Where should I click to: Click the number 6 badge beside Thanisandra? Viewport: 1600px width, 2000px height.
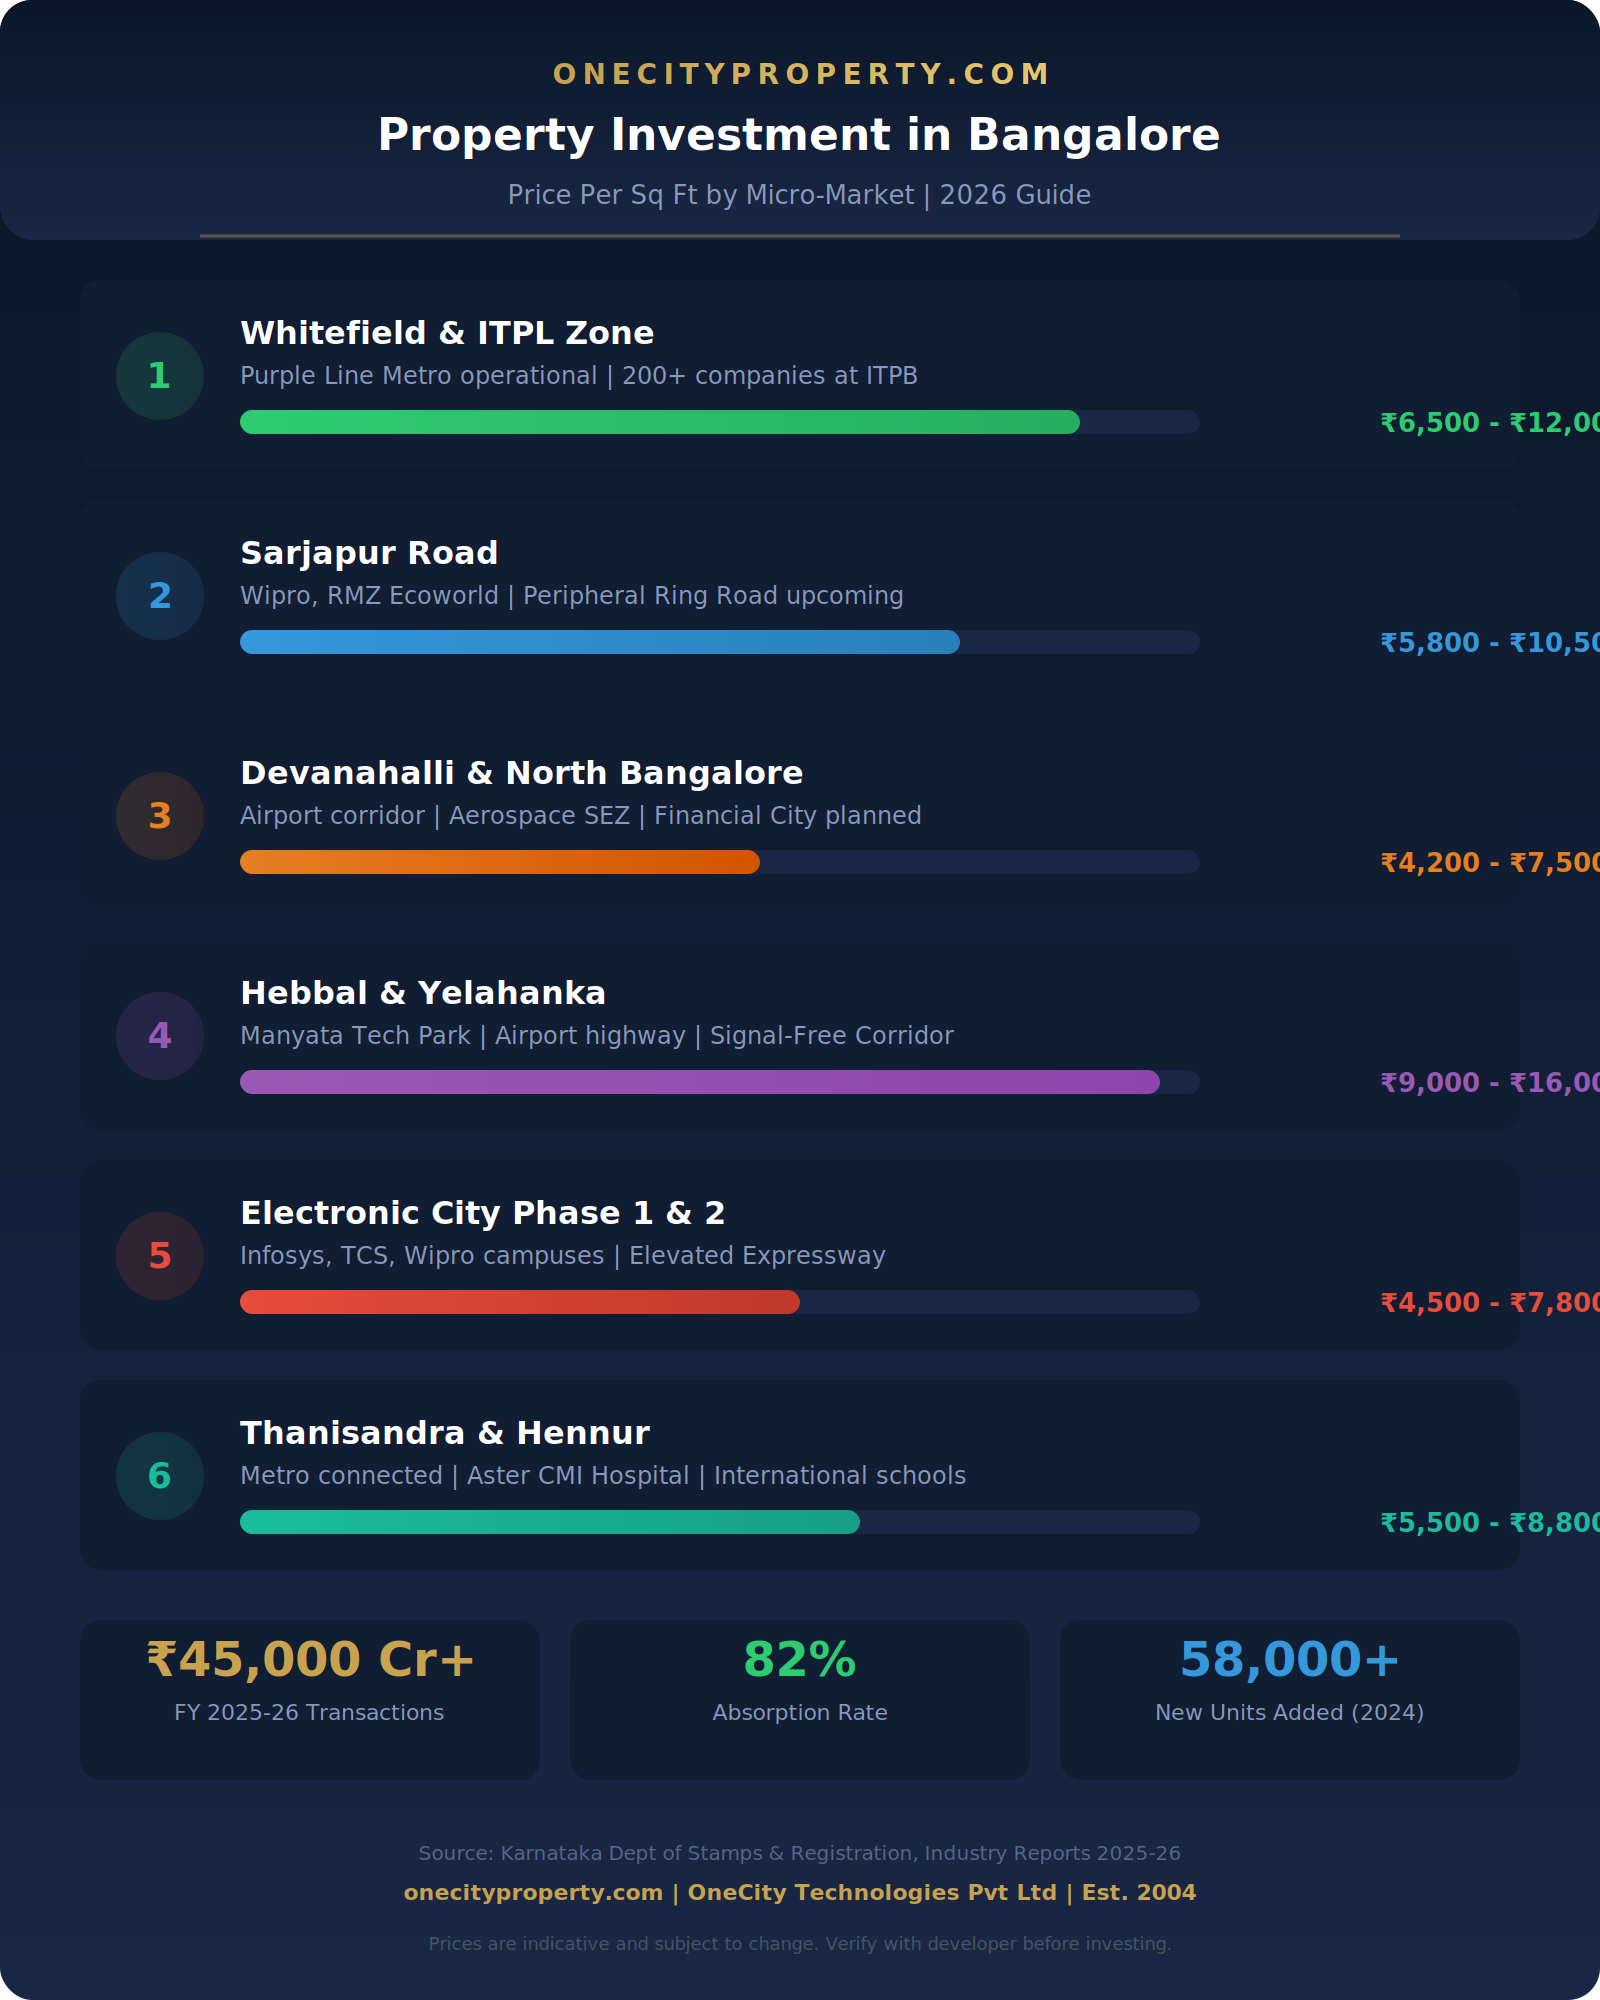click(159, 1476)
